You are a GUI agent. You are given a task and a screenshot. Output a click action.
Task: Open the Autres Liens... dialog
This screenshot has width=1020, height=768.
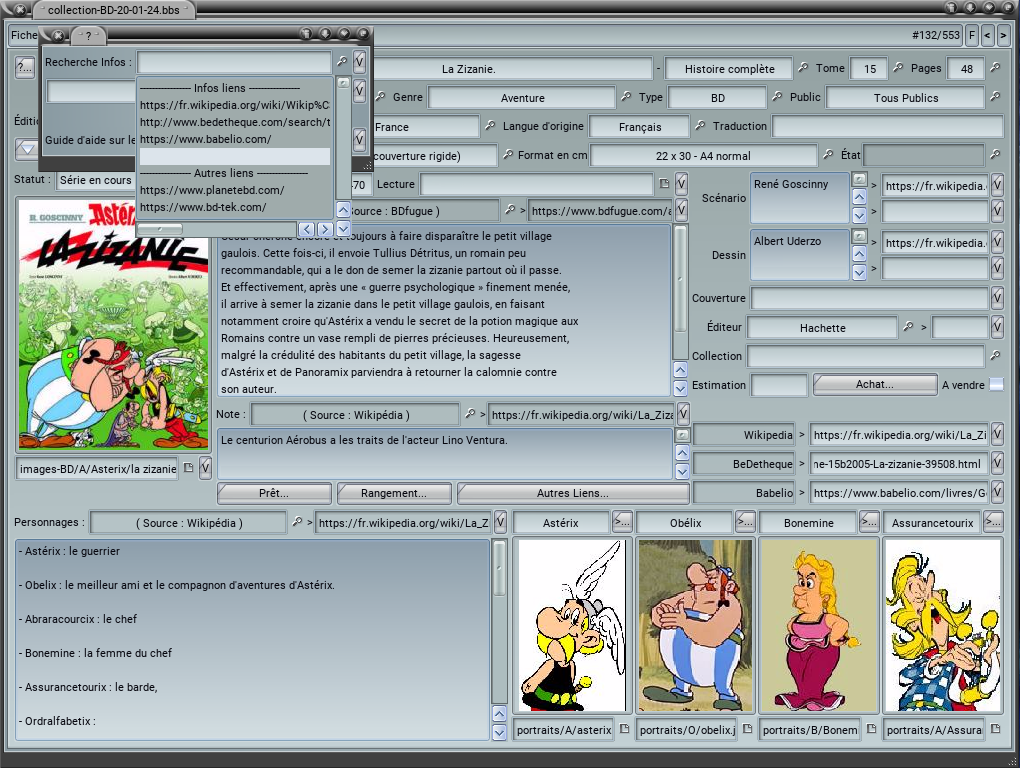point(572,493)
